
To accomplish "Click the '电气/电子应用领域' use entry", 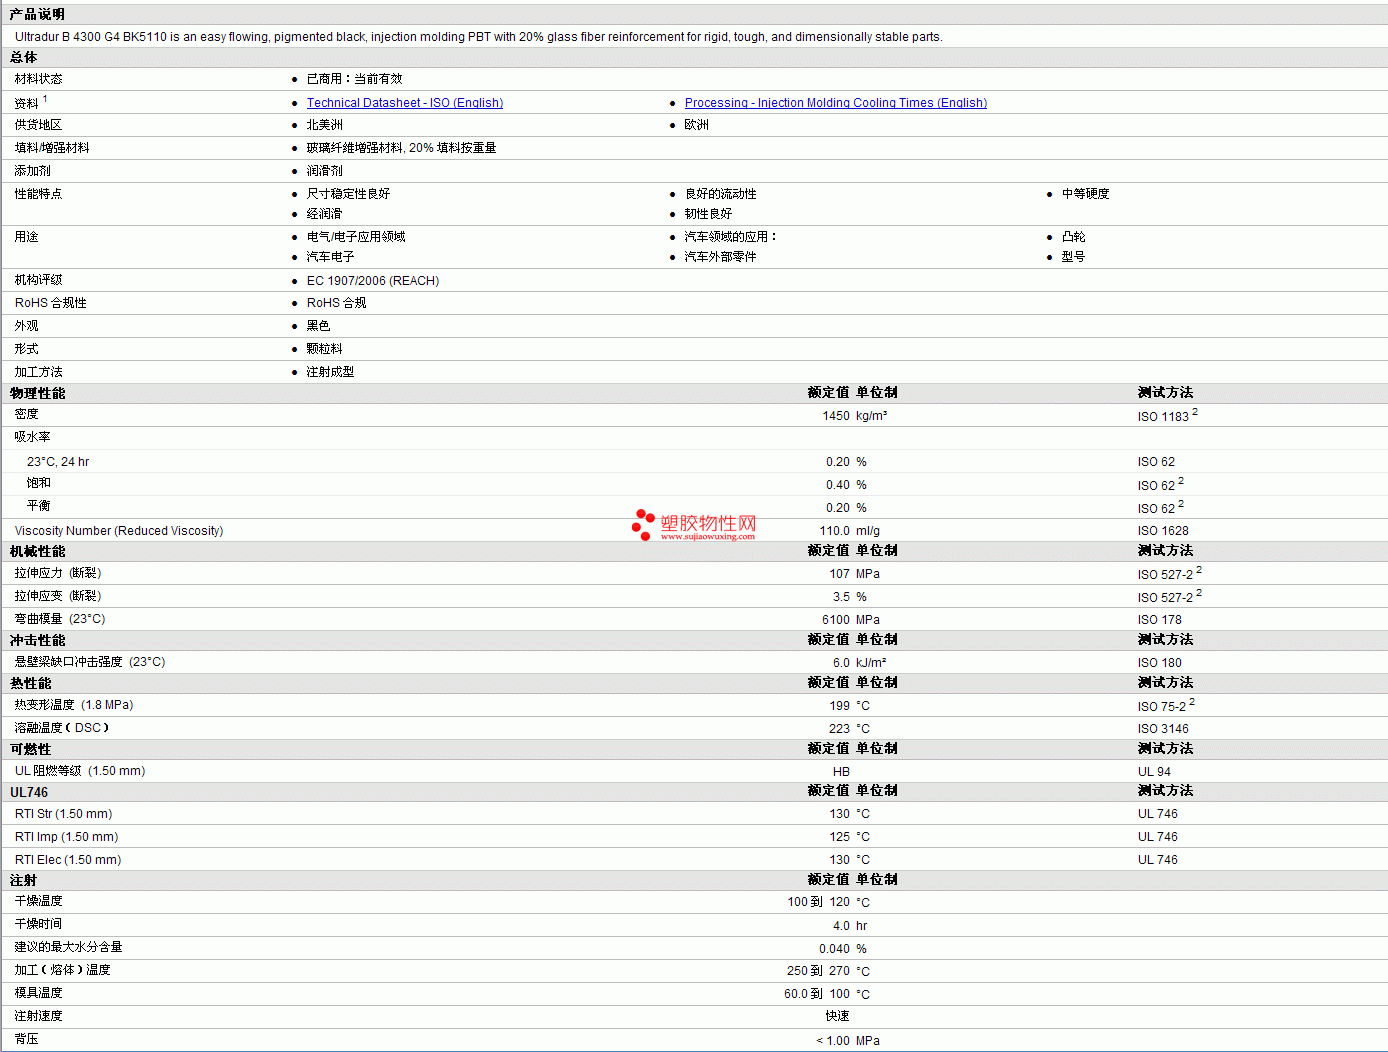I will click(356, 237).
